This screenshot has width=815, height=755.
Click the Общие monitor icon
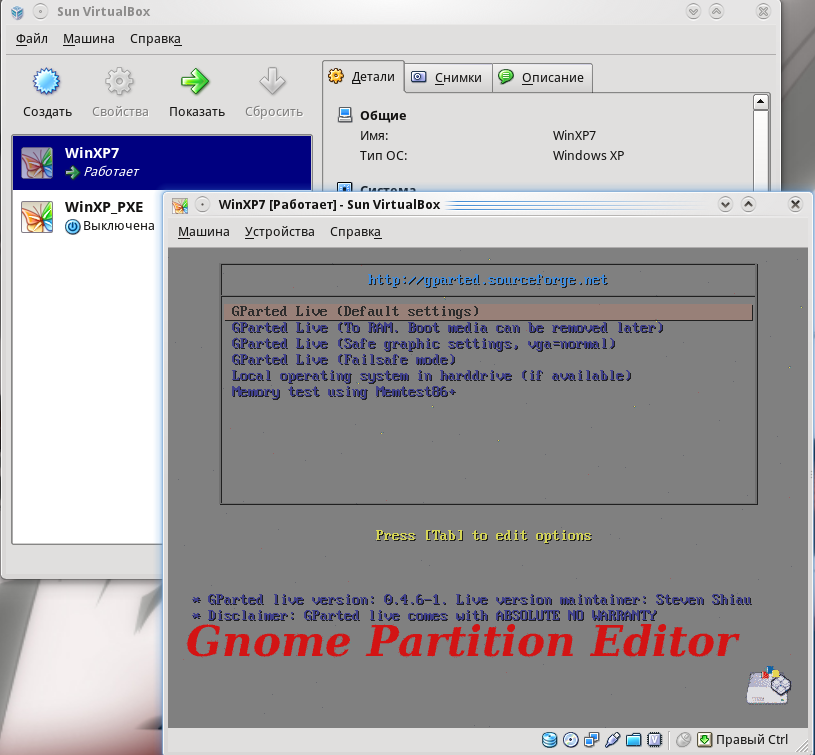coord(345,115)
